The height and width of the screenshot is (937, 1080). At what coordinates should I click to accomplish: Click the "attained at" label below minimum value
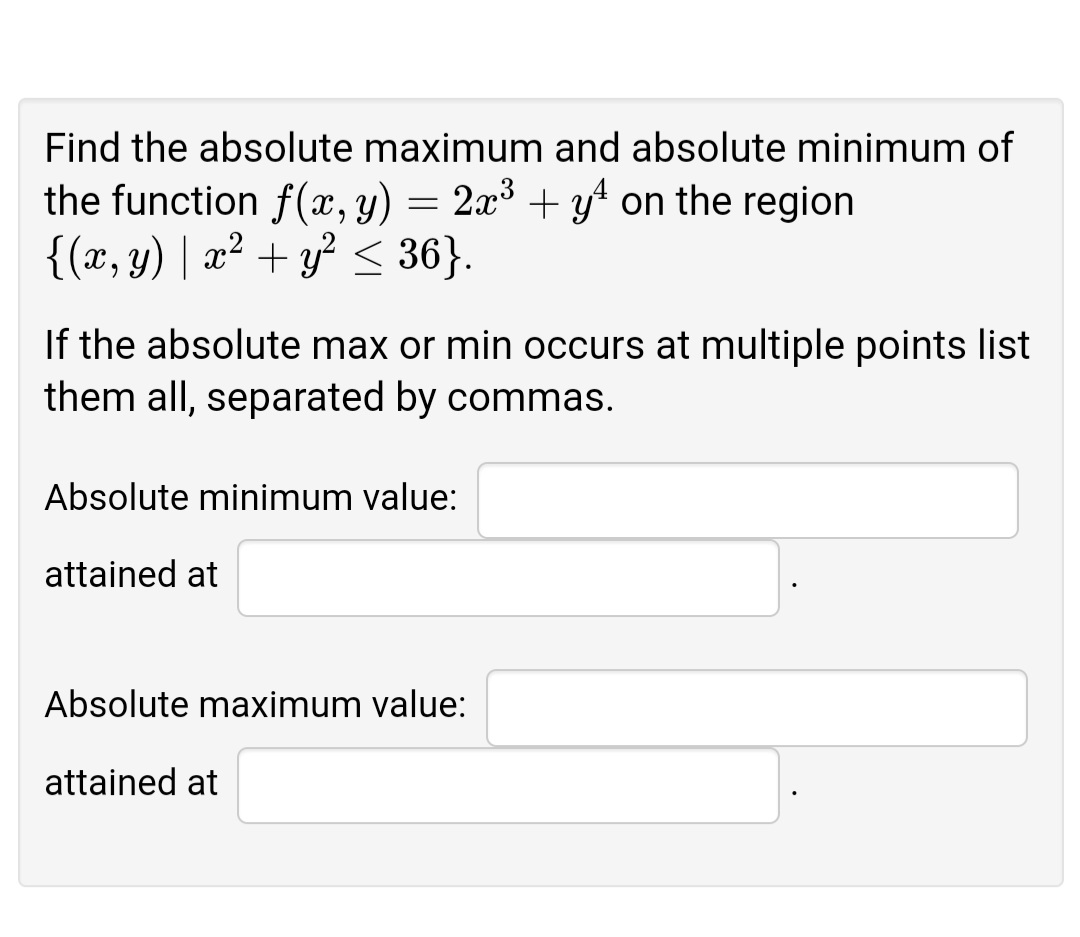coord(131,575)
